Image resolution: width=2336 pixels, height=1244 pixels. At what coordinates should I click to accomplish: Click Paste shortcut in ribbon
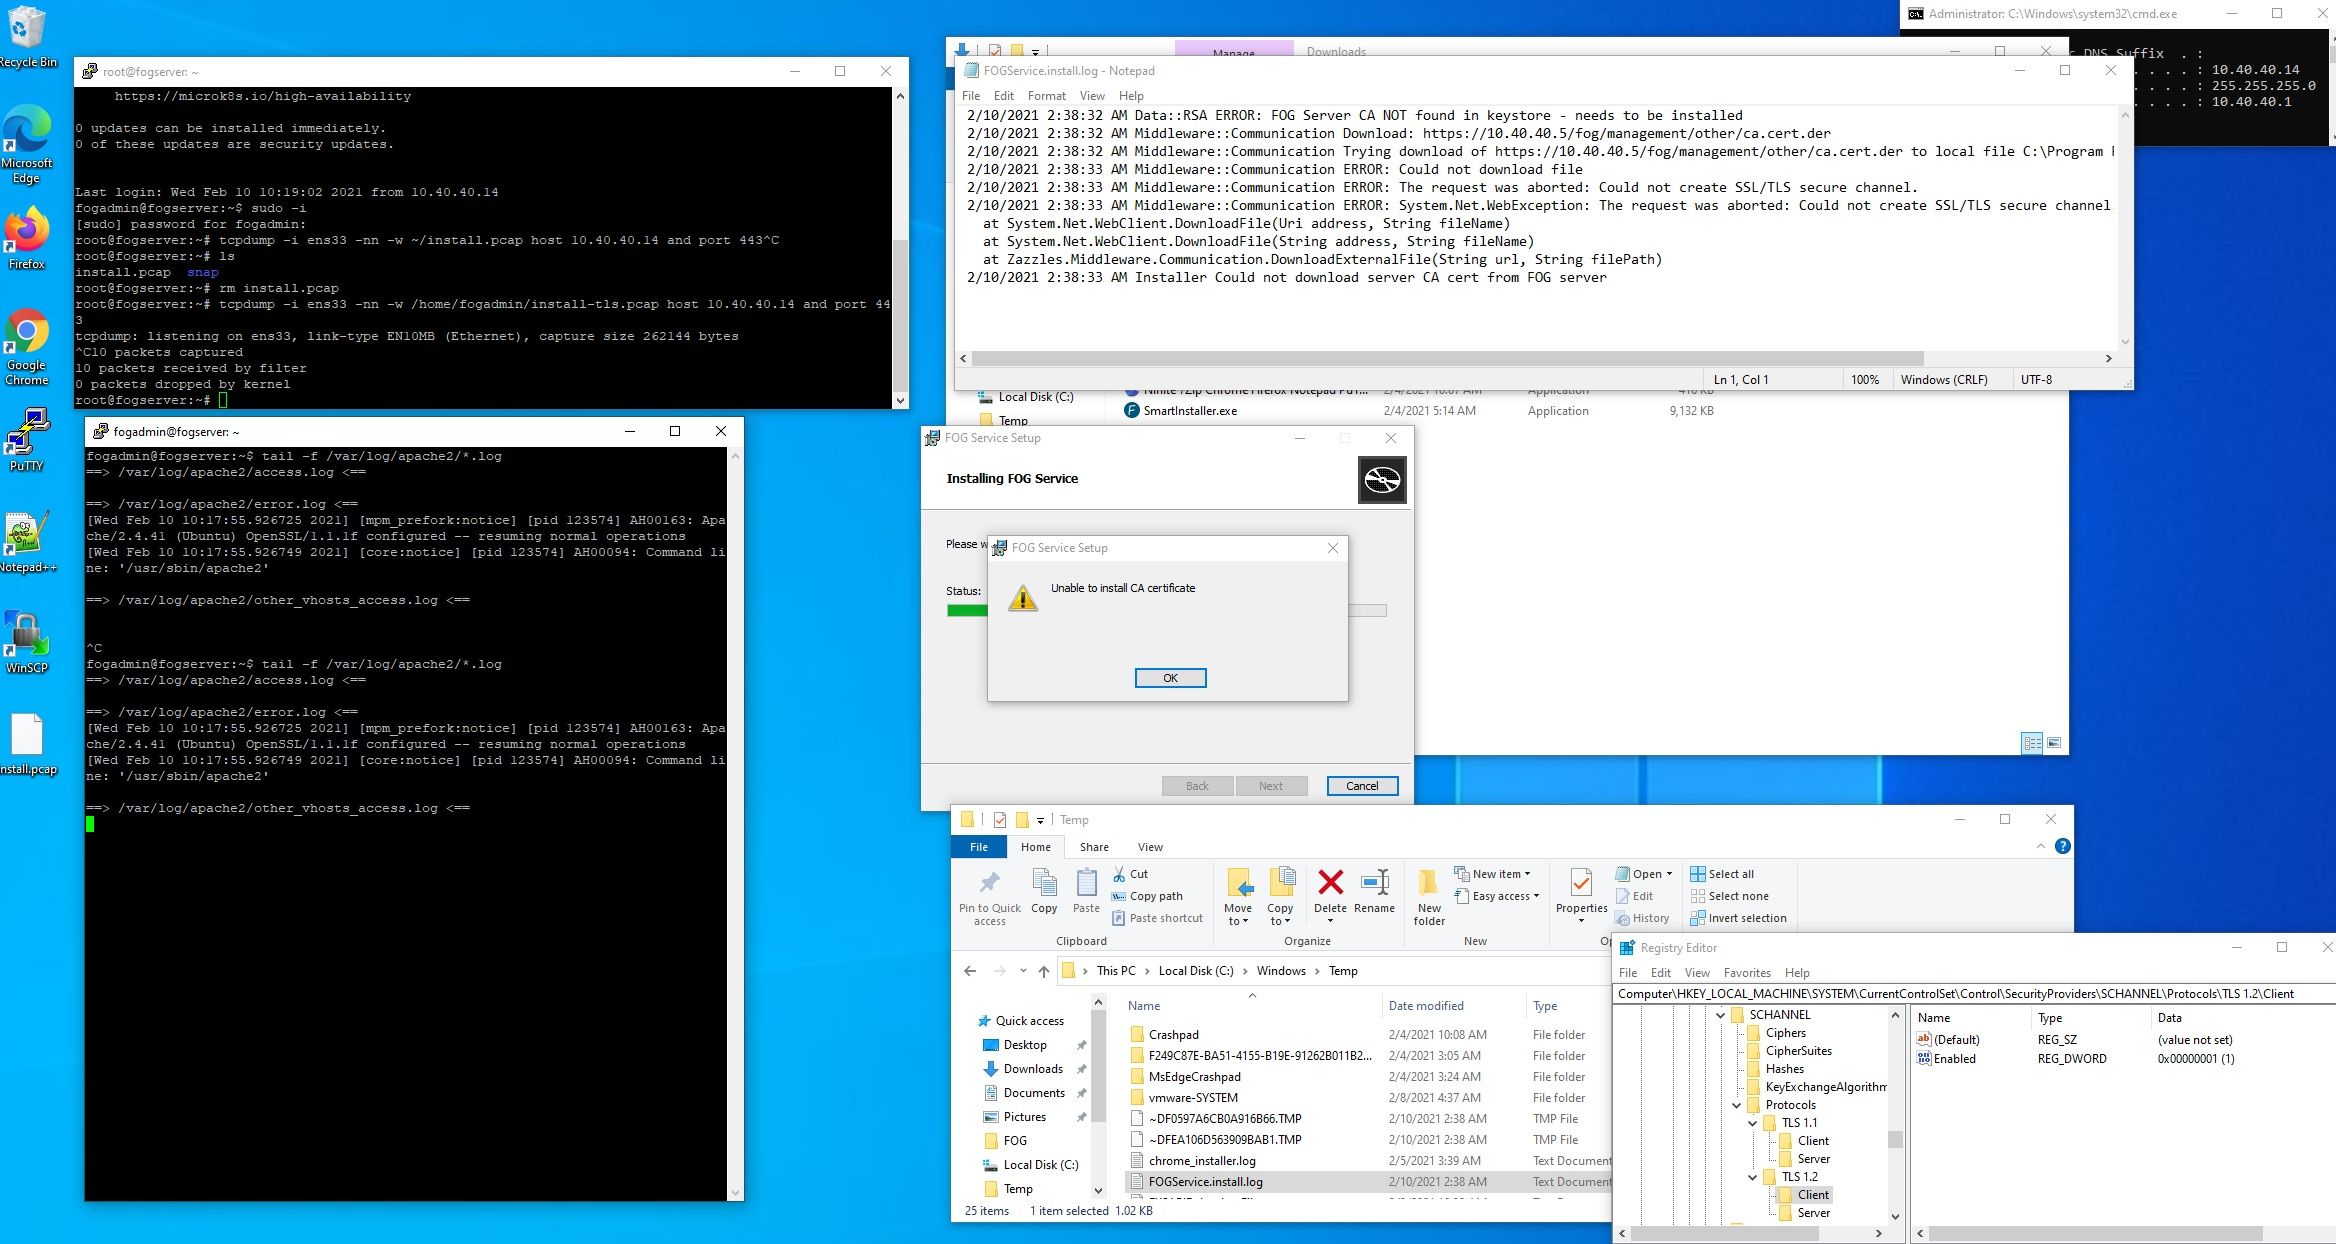(1157, 918)
